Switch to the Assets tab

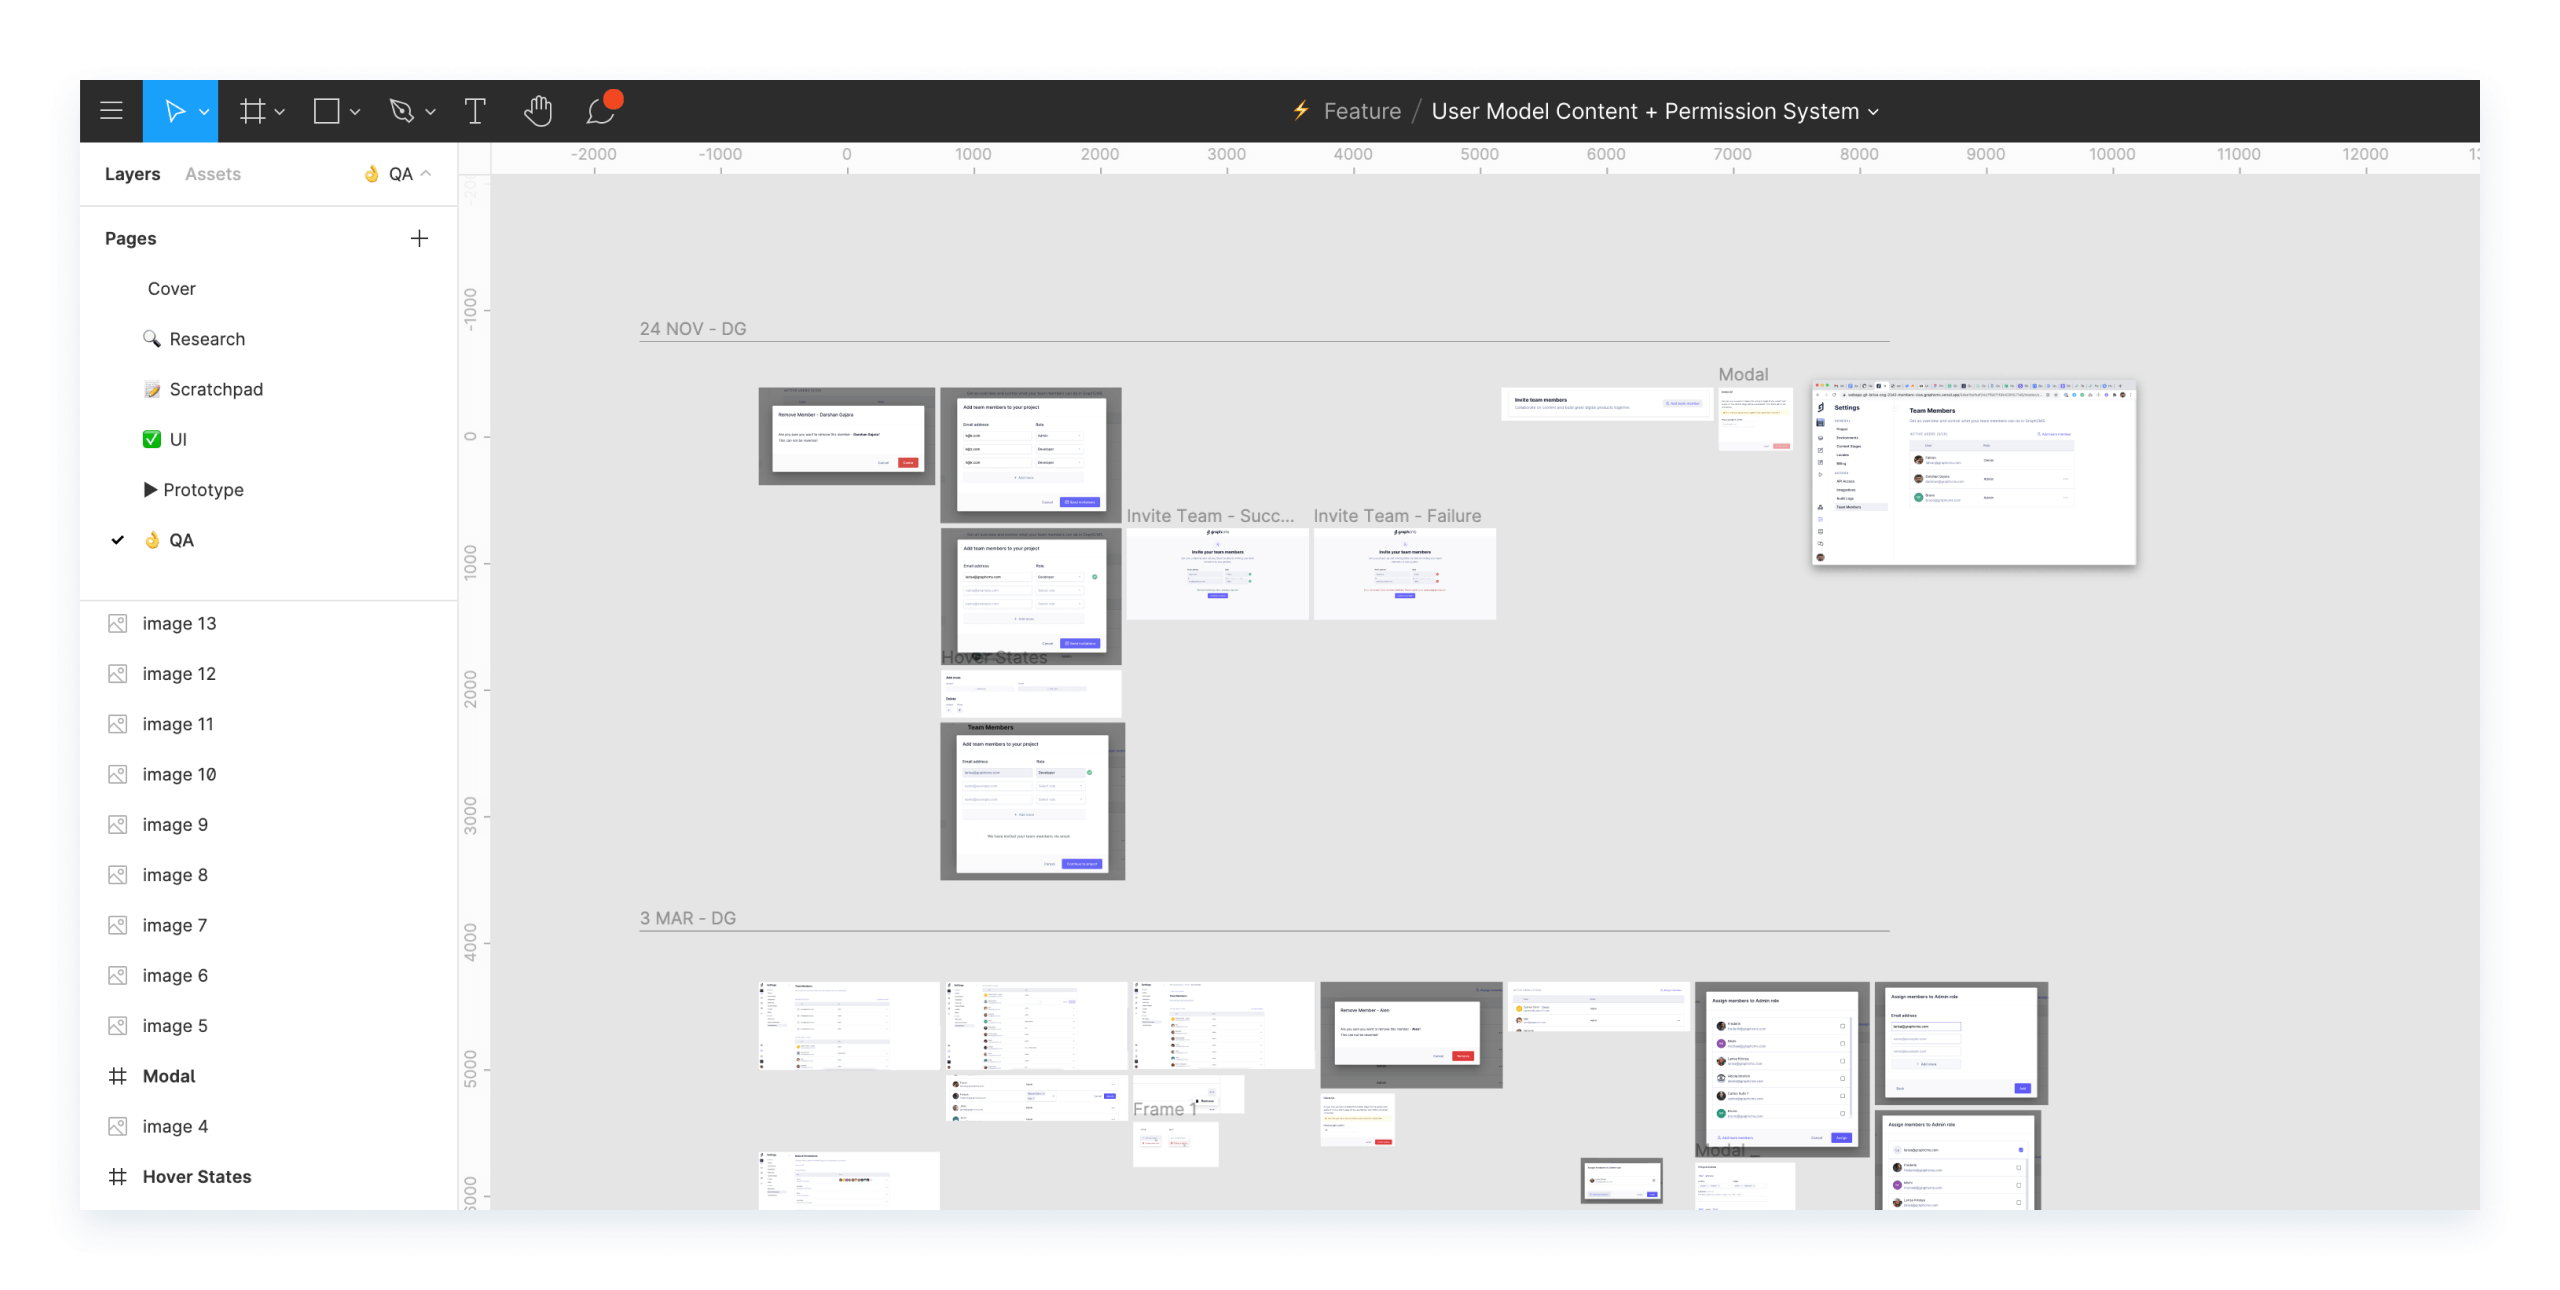point(212,173)
